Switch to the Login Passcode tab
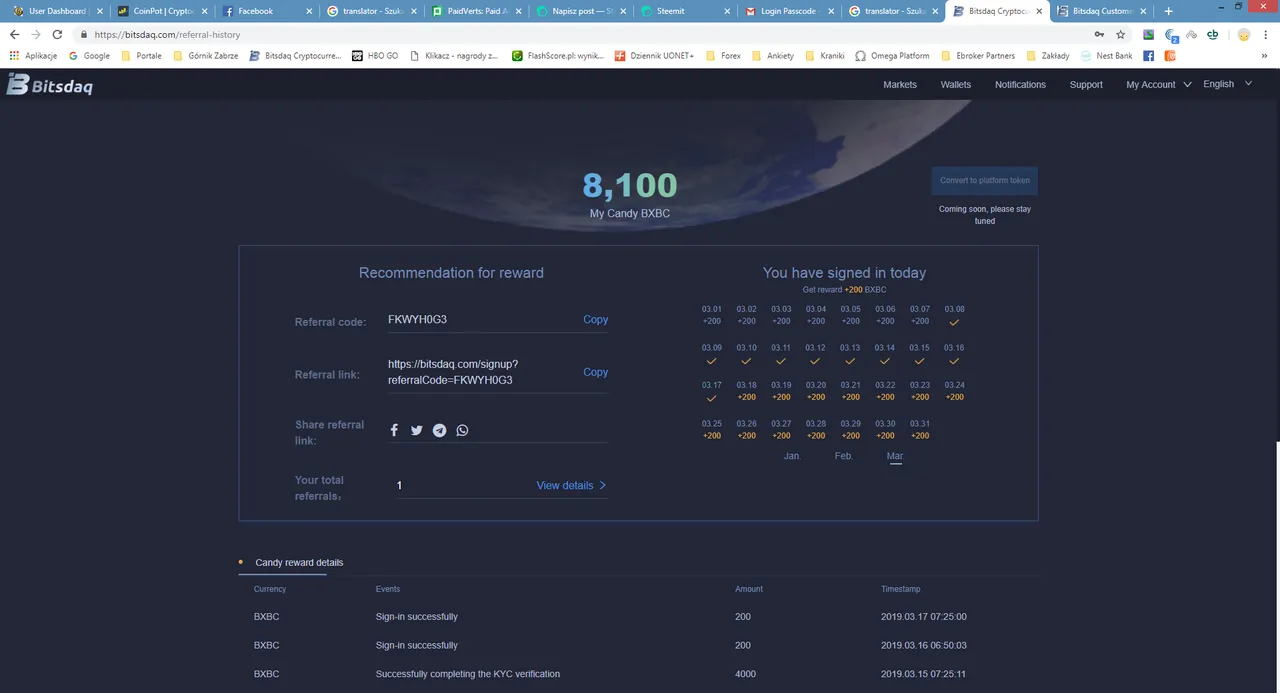Screen dimensions: 1280x693 tap(790, 11)
